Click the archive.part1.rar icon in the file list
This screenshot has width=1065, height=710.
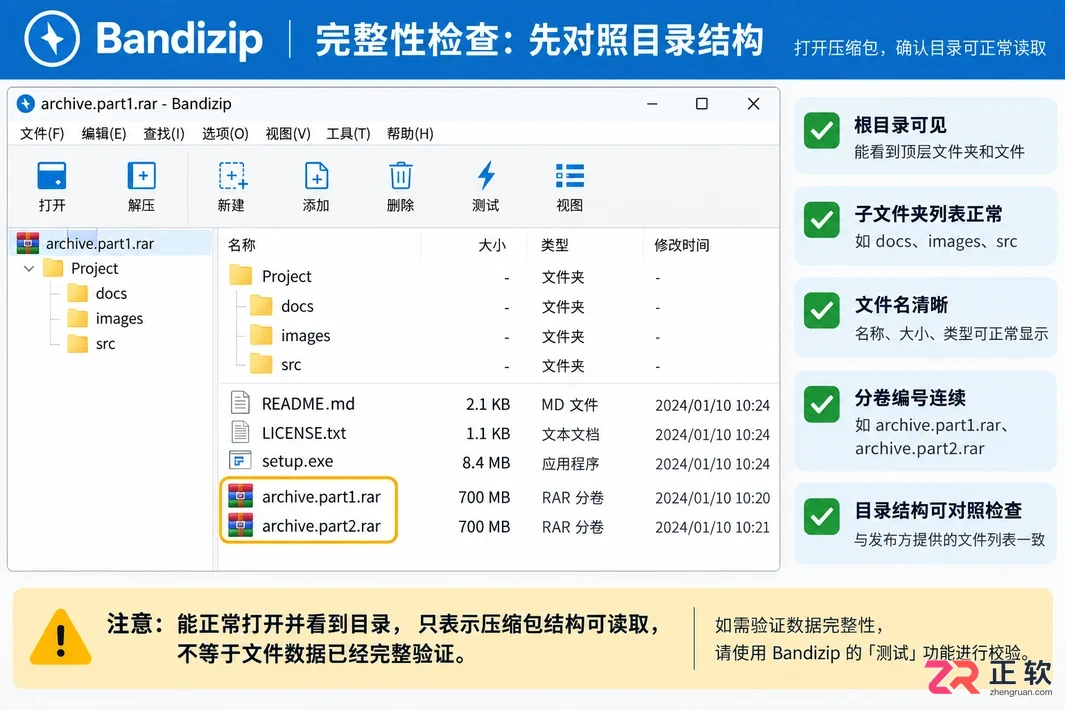[240, 496]
